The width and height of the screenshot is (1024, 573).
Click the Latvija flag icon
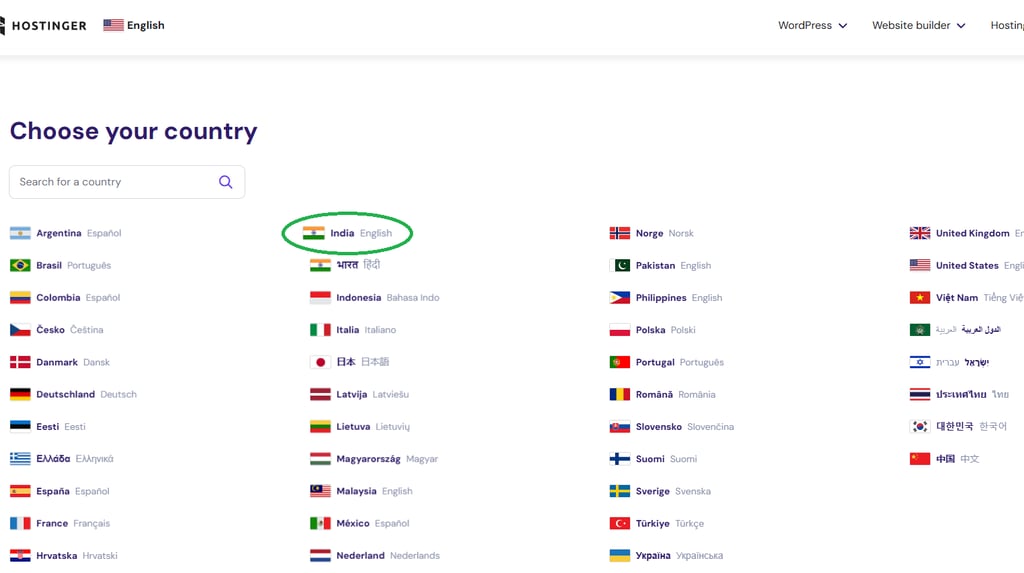320,394
